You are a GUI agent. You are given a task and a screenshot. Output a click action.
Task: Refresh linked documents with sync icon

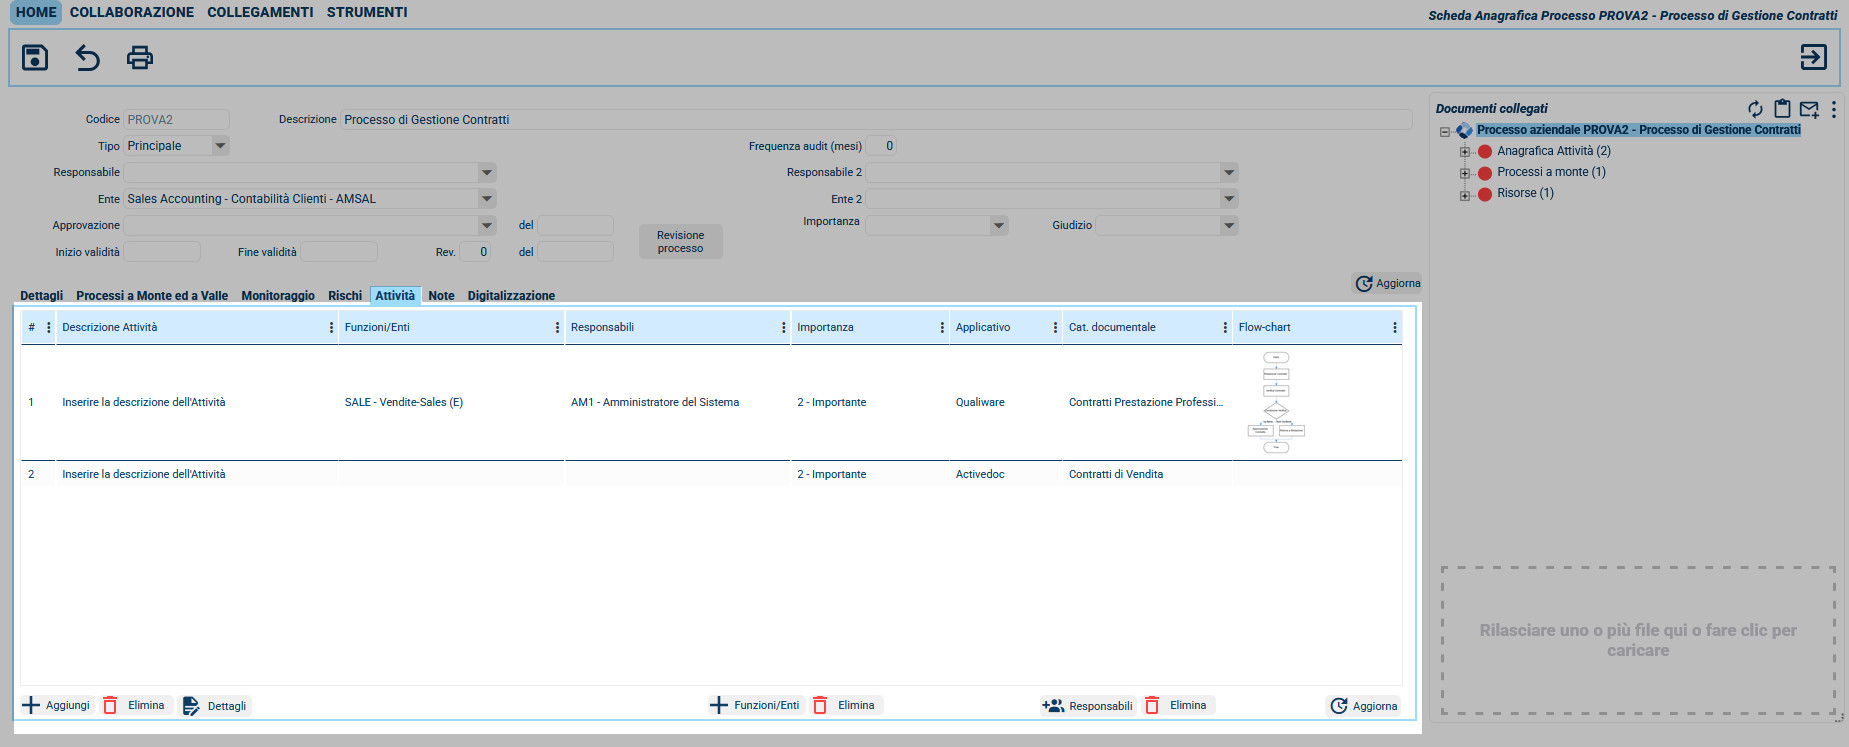[1755, 109]
